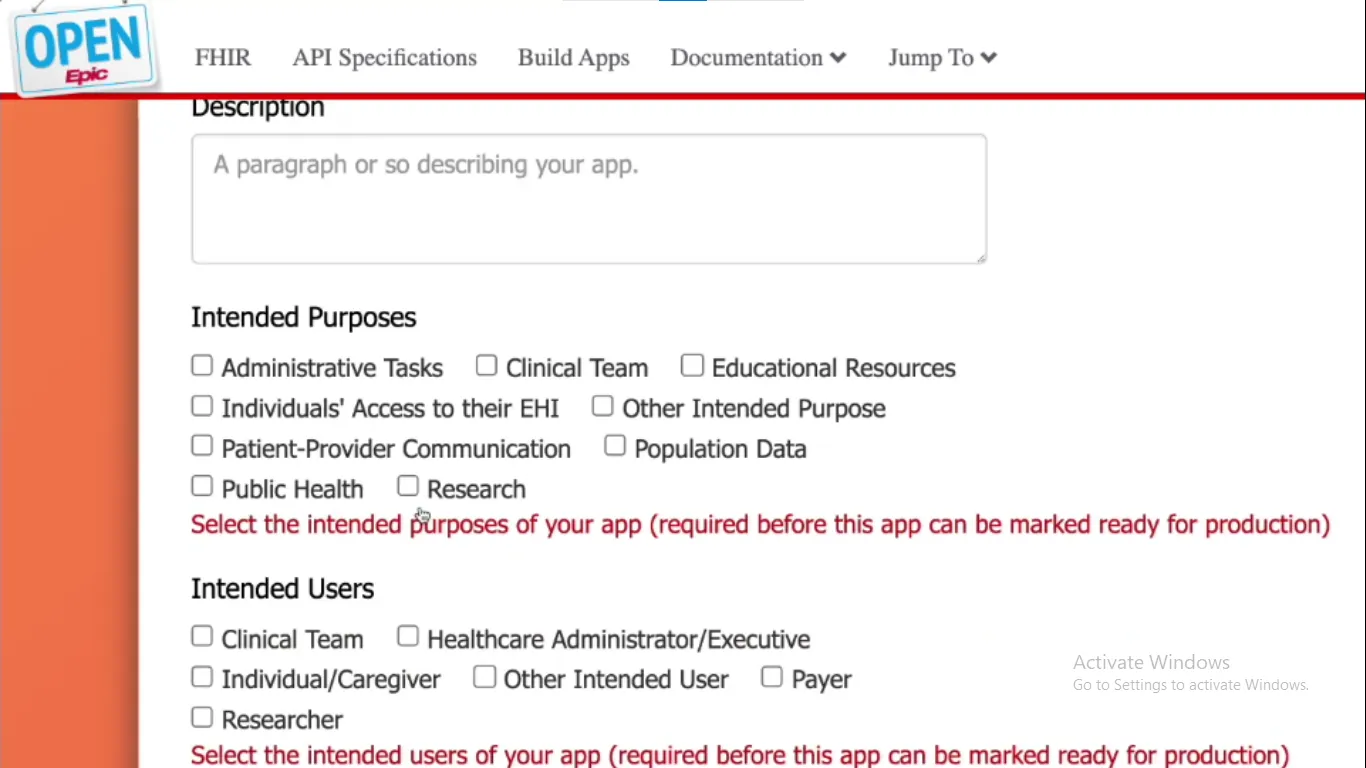Image resolution: width=1366 pixels, height=768 pixels.
Task: Check Individuals' Access to their EHI
Action: pos(202,405)
